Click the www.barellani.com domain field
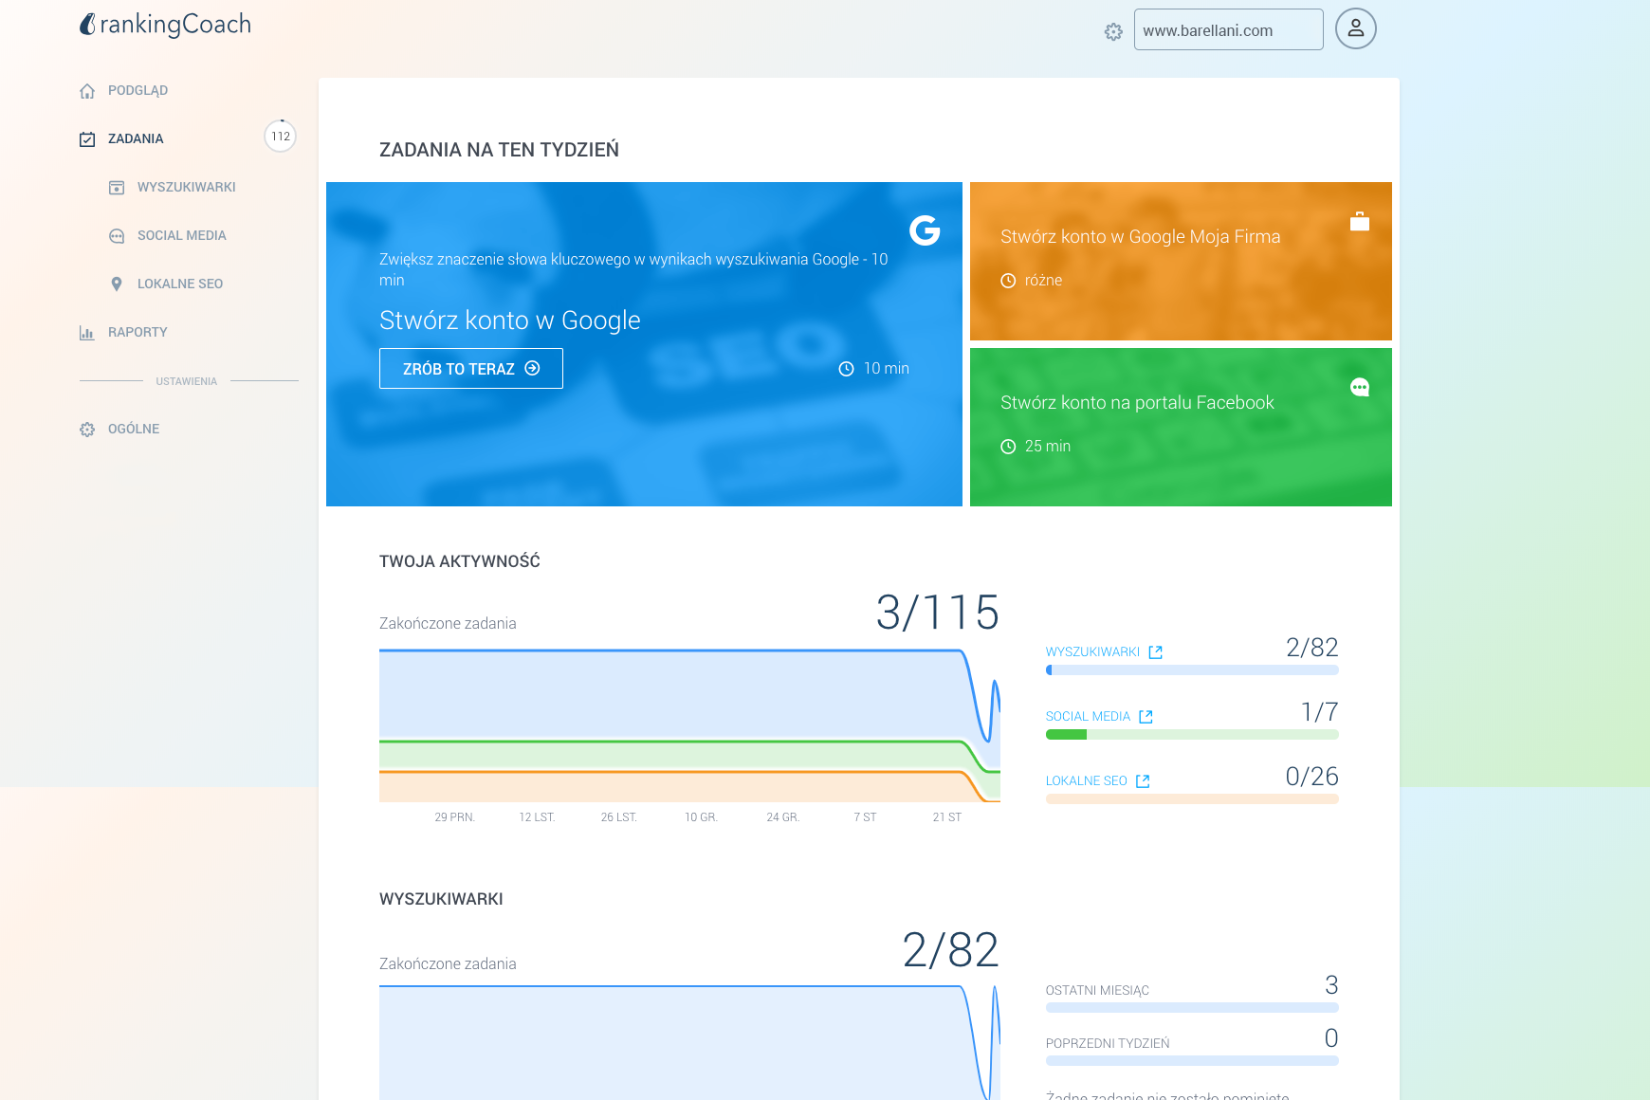The image size is (1650, 1100). (1227, 30)
